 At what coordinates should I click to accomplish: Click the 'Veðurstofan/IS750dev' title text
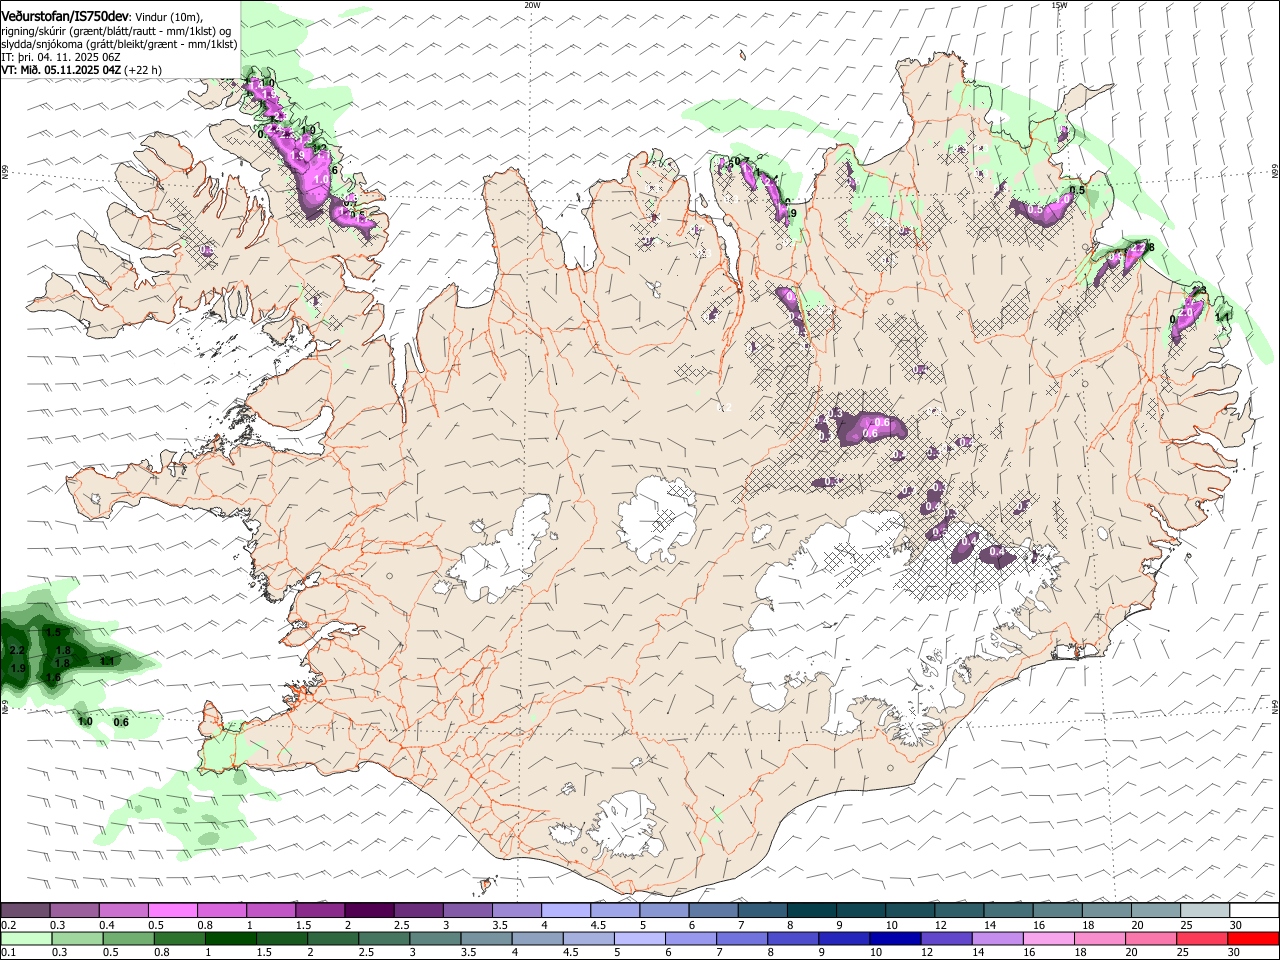65,16
